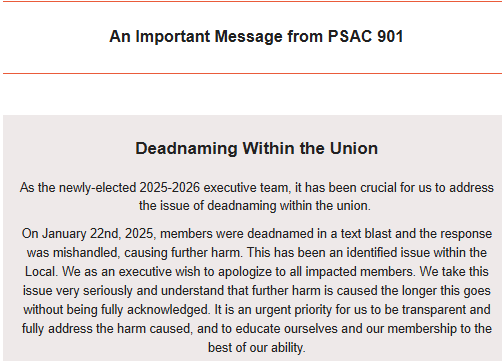Click the date "January 22nd, 2025"

(99, 234)
